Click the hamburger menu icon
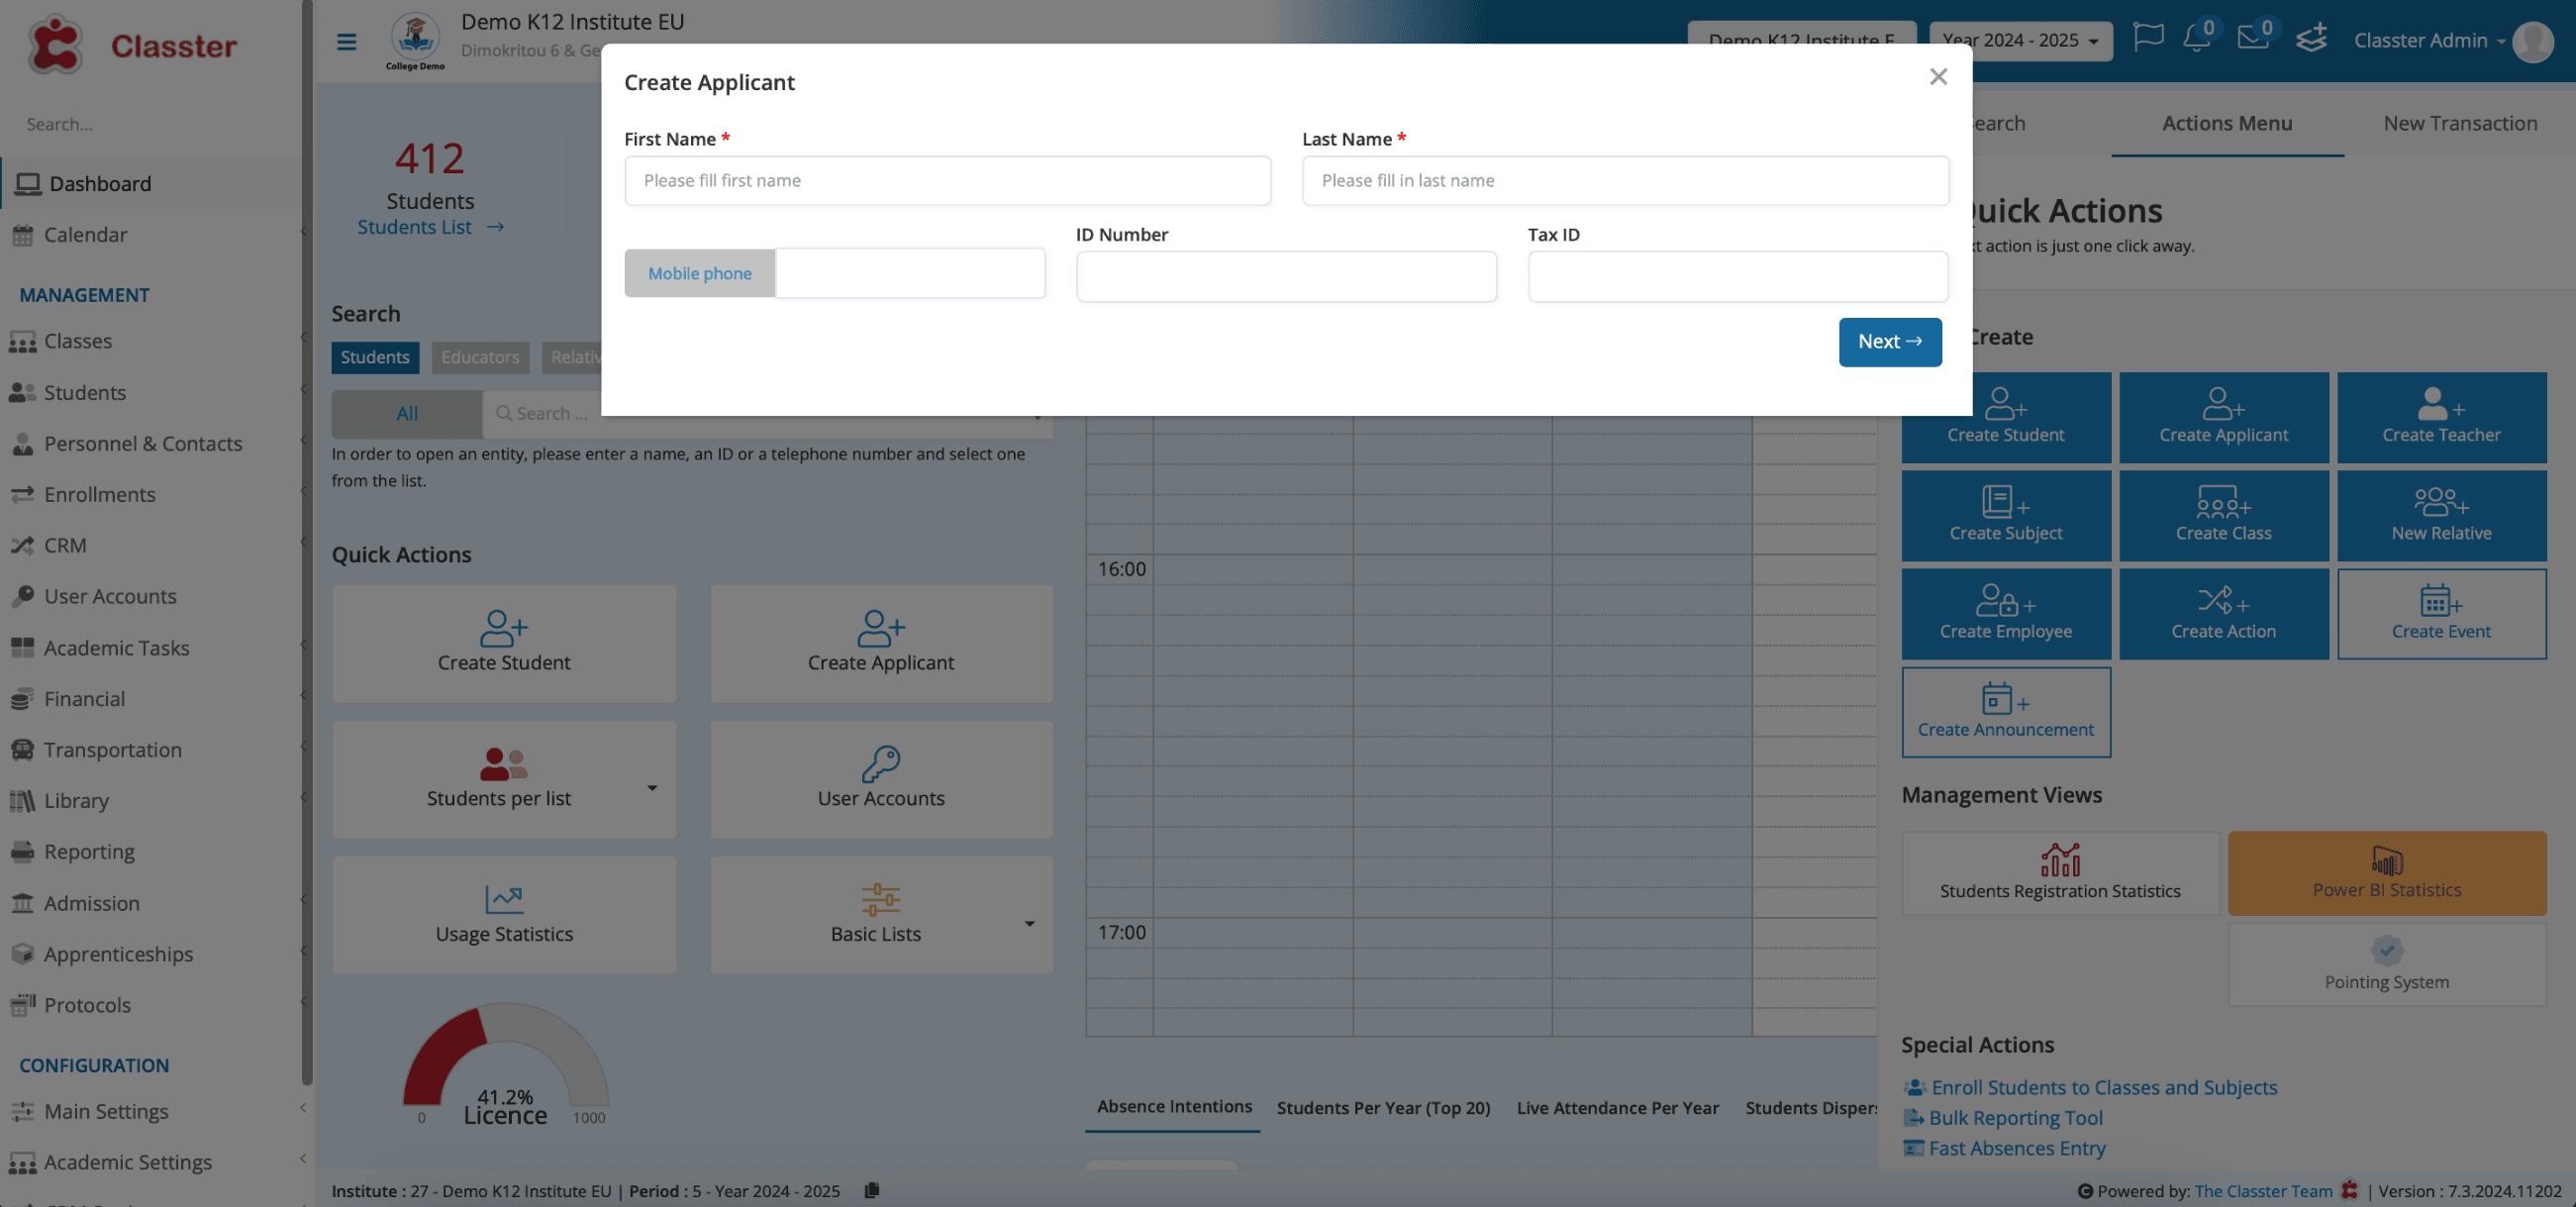The image size is (2576, 1207). 346,41
